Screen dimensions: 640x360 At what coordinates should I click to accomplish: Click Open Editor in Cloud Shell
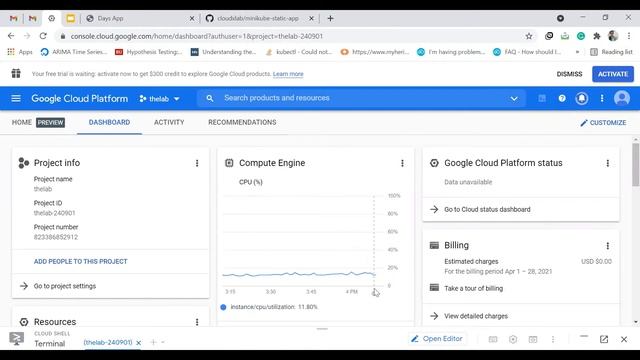[437, 339]
